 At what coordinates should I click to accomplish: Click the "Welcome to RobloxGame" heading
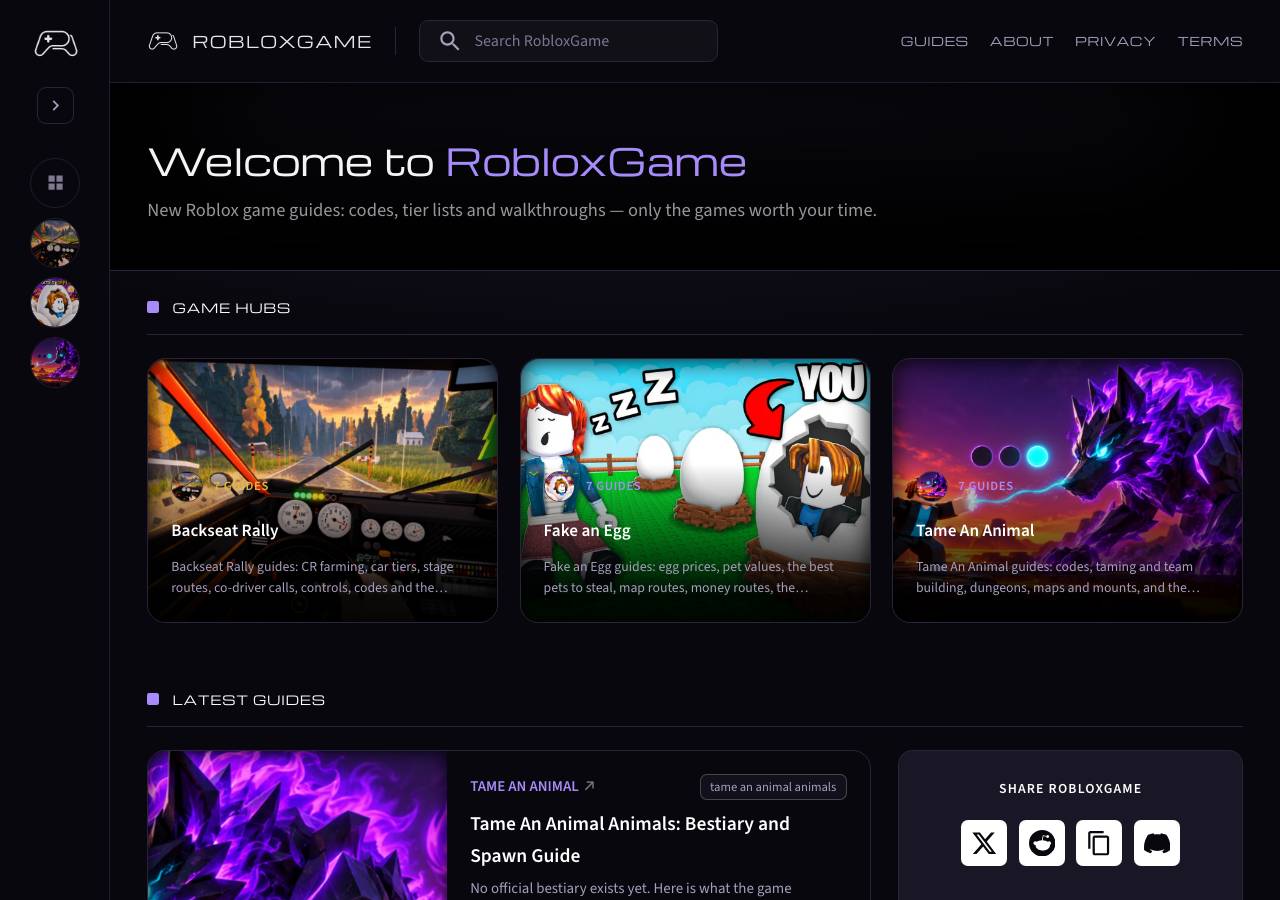[x=447, y=162]
